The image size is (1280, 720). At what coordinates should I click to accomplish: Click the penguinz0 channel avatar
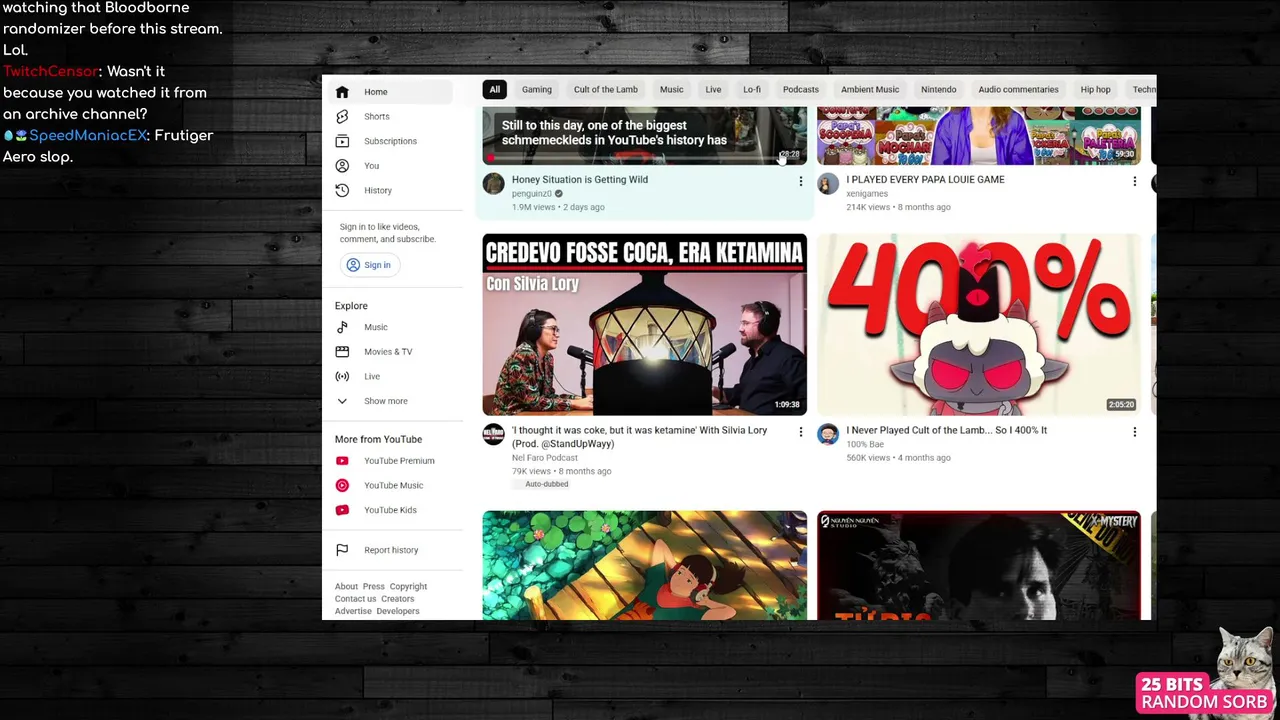coord(493,184)
